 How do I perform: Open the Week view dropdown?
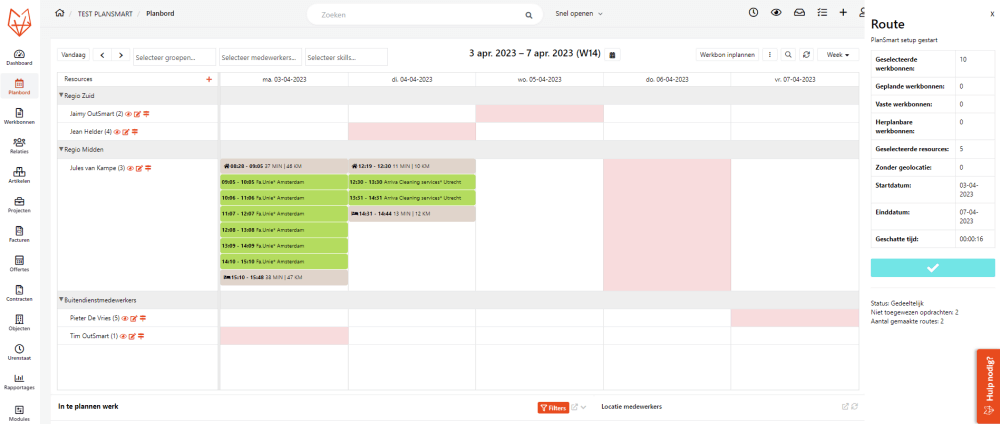coord(837,55)
